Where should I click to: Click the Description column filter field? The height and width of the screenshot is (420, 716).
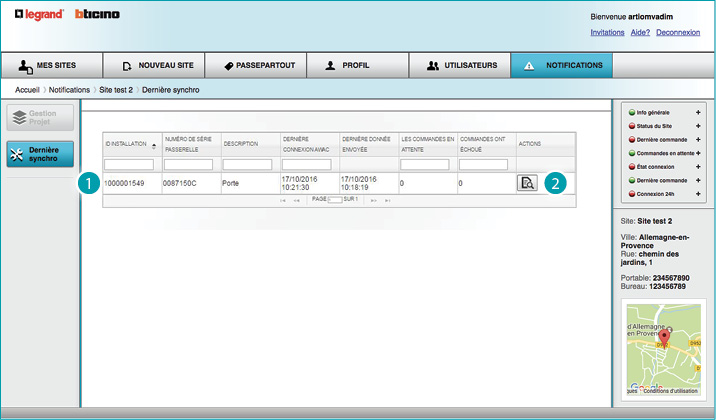coord(247,165)
